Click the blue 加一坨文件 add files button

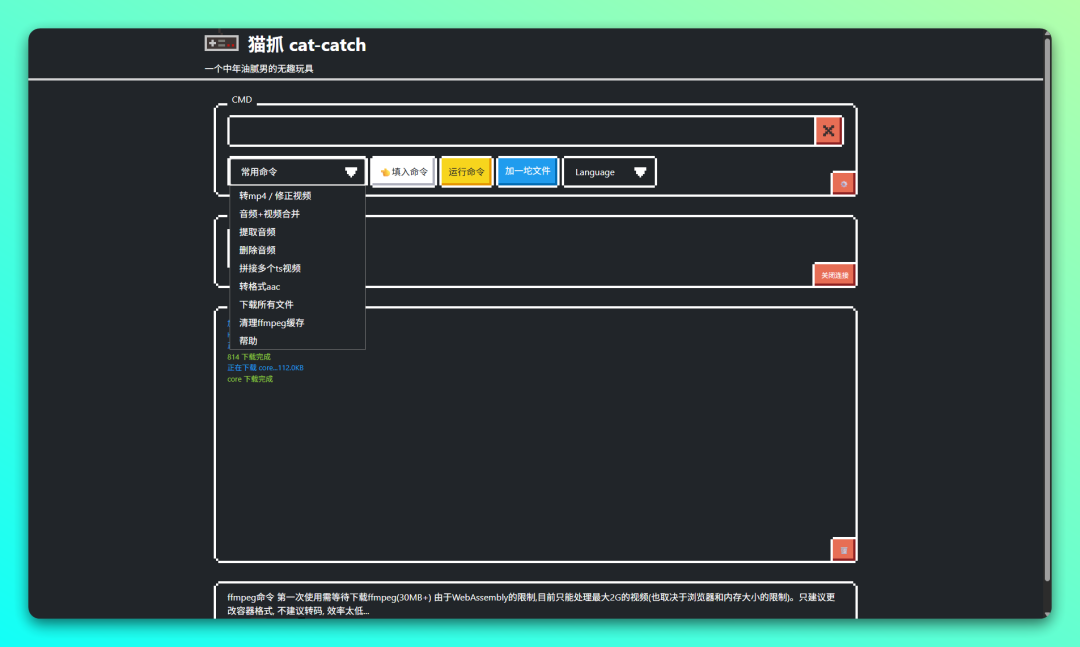click(x=527, y=171)
